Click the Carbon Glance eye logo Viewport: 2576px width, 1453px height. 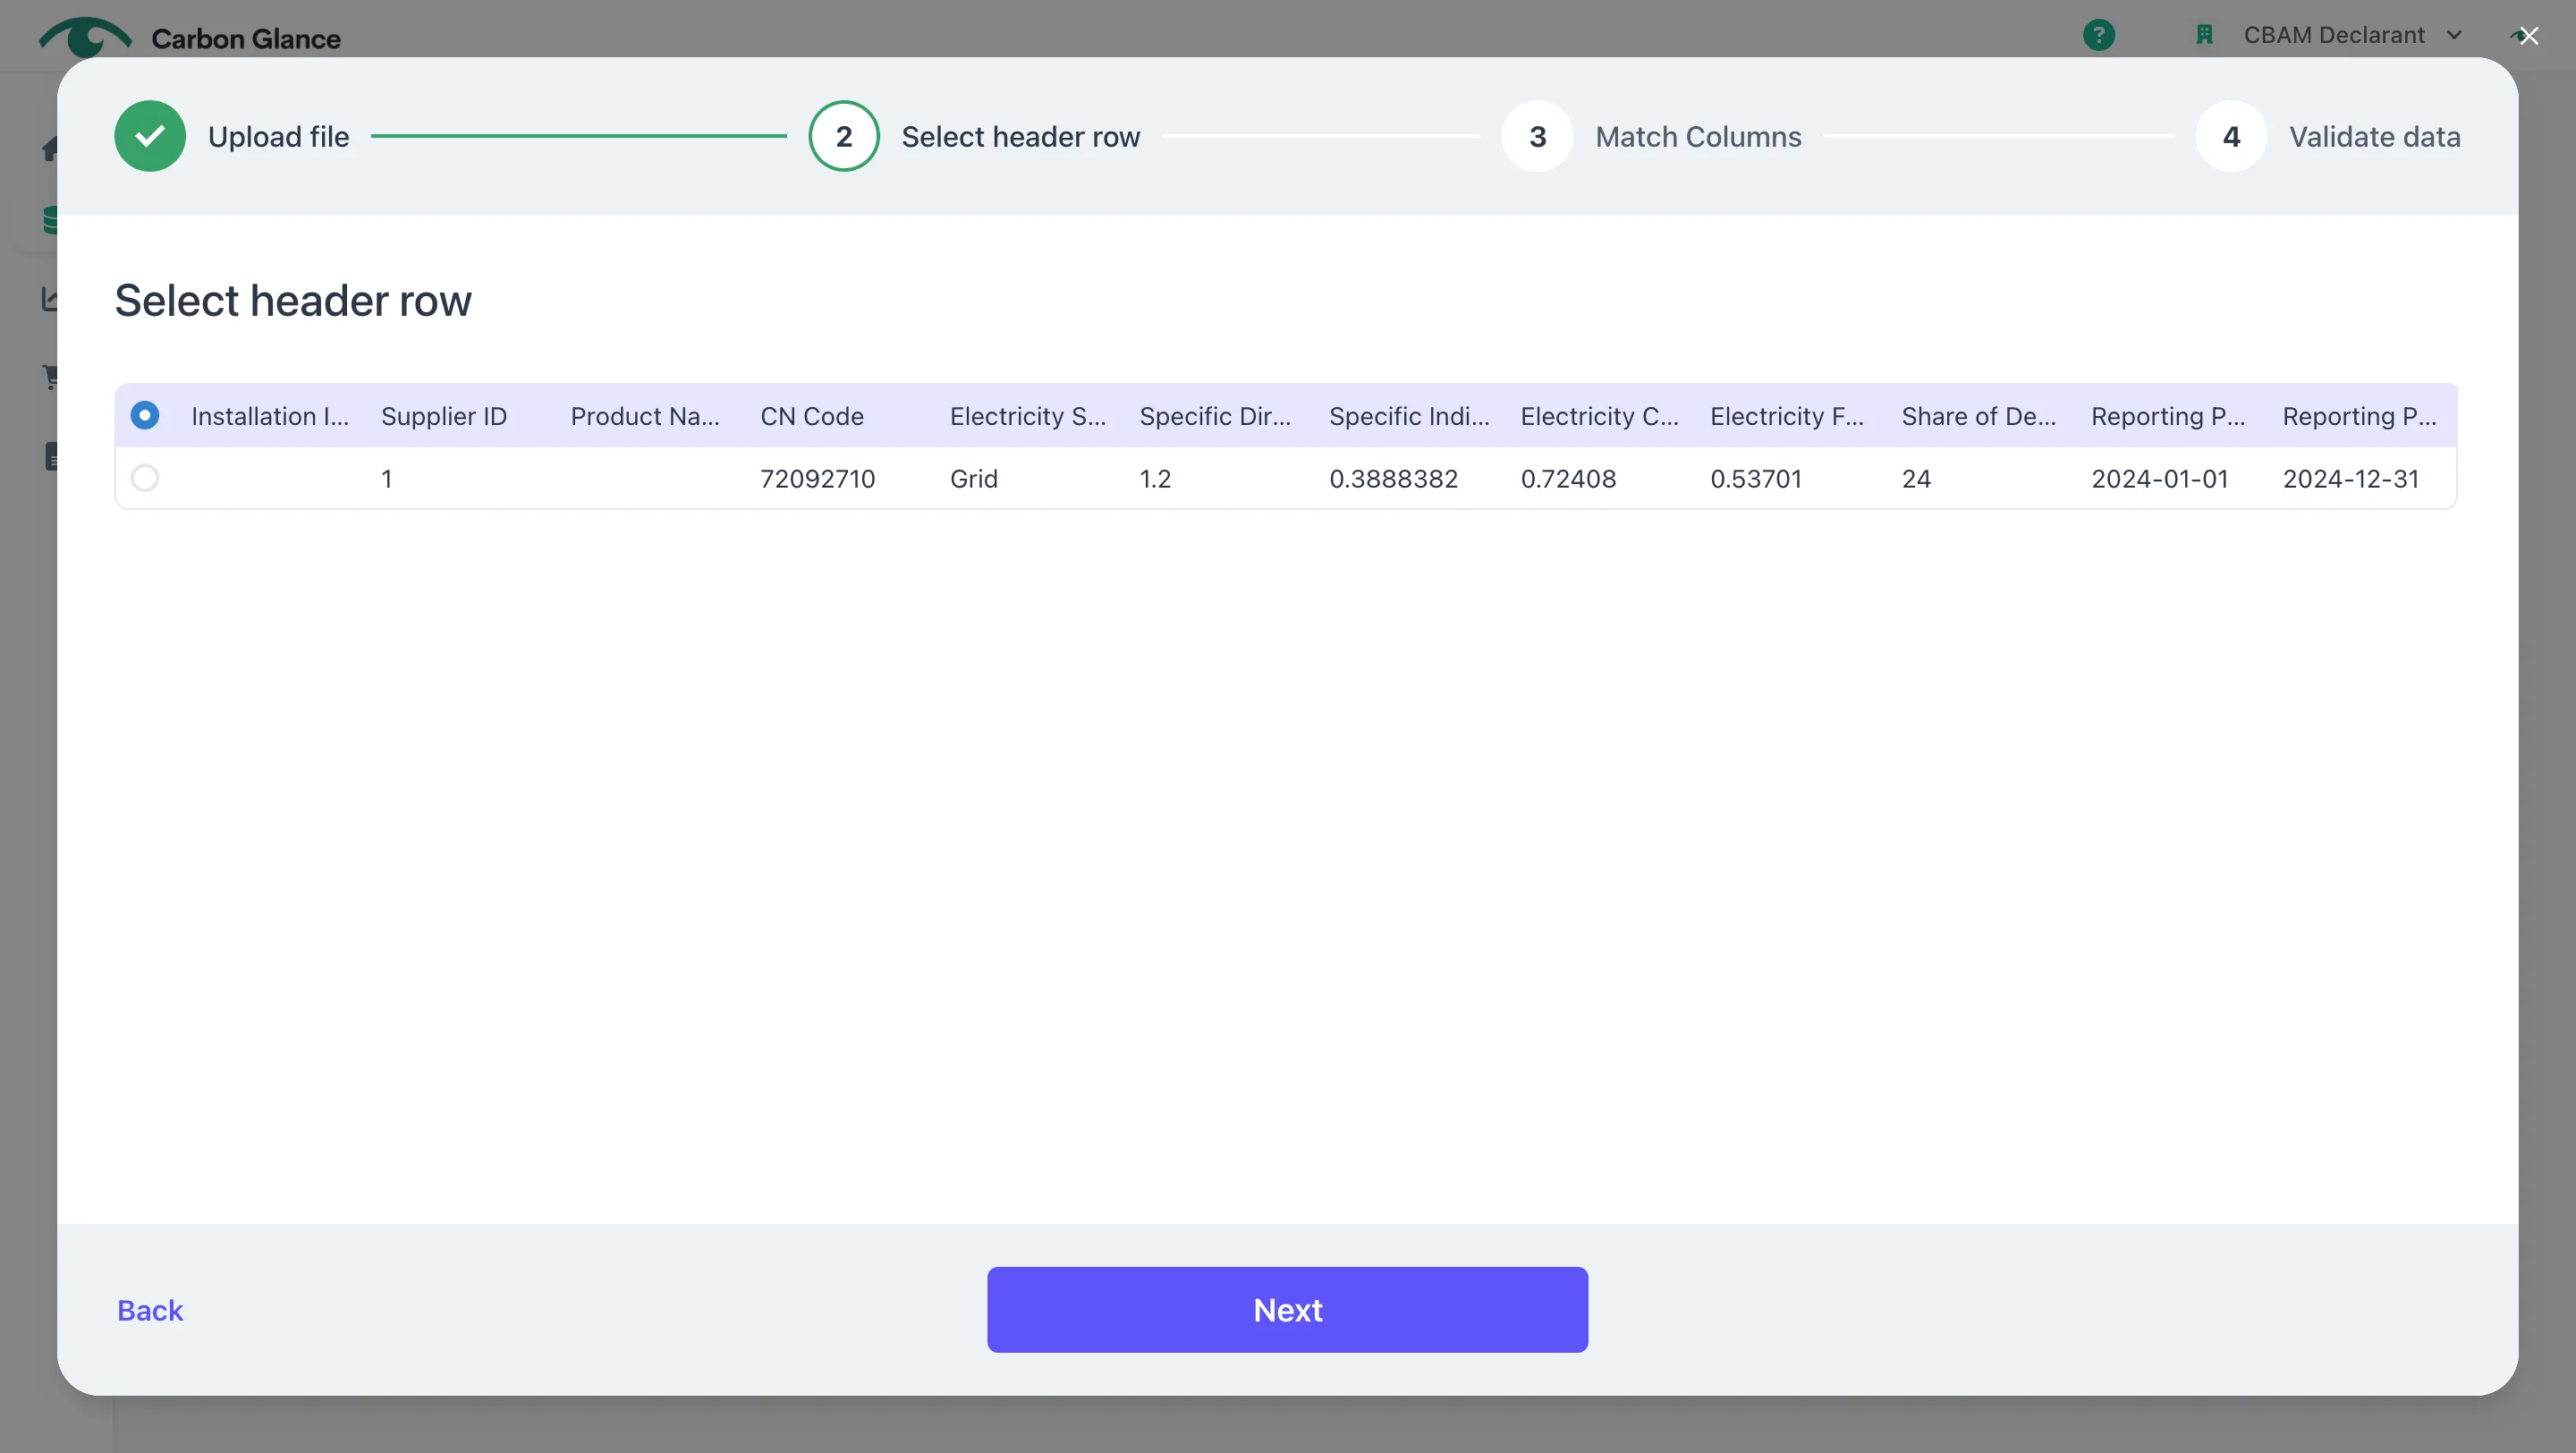click(x=85, y=37)
